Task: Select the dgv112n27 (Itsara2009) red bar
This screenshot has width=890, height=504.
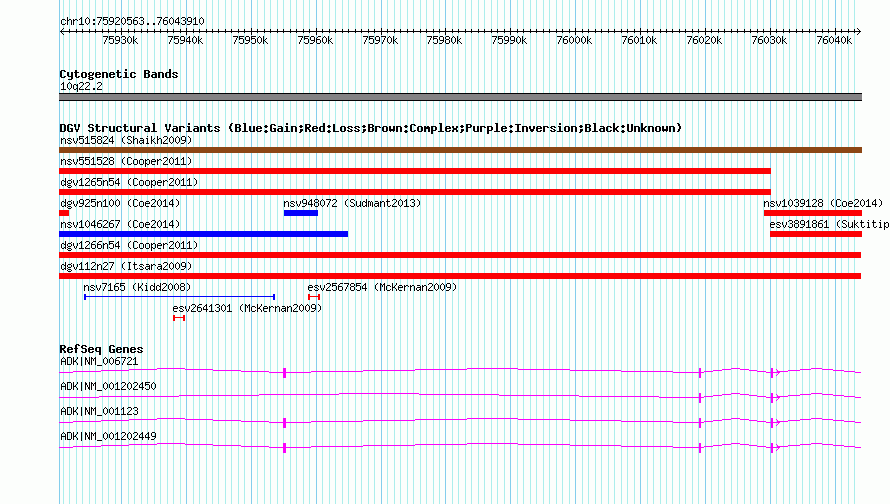Action: coord(460,276)
